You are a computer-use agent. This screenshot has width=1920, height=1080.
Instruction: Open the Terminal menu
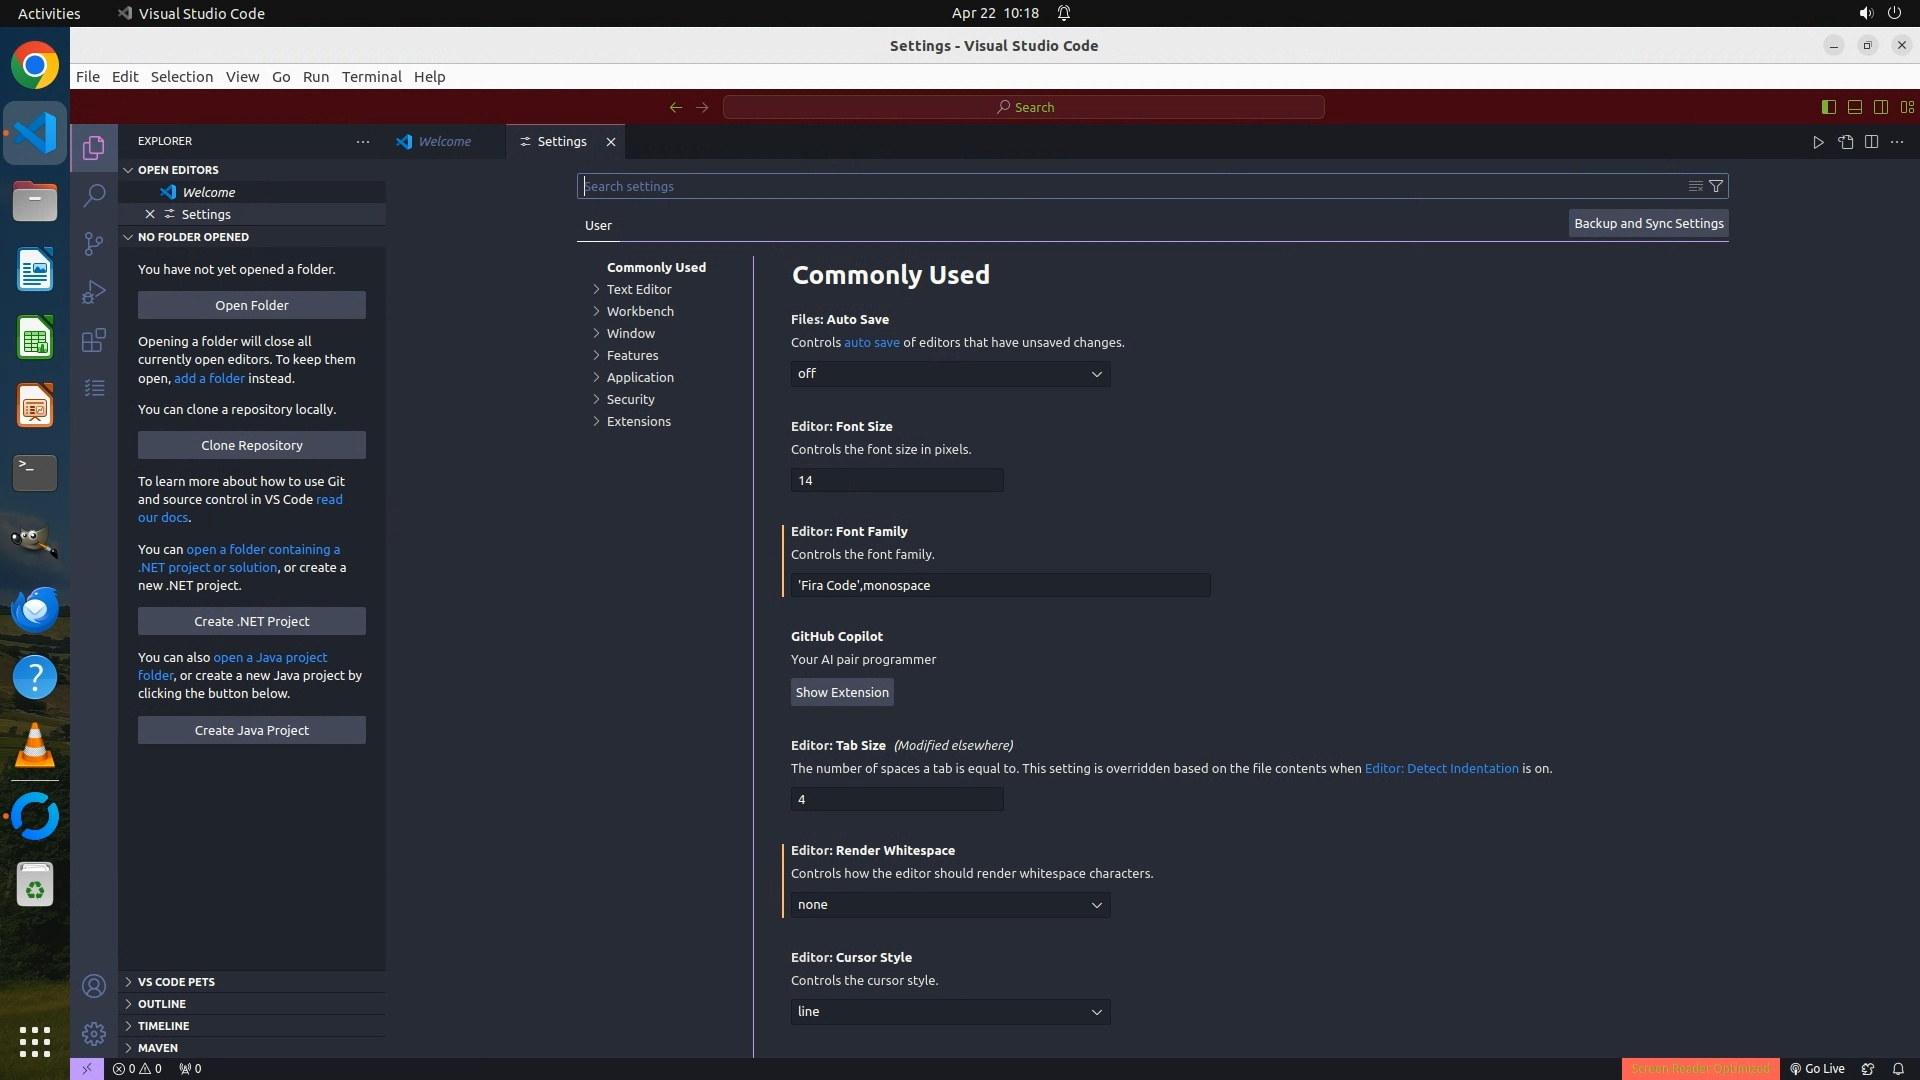371,77
